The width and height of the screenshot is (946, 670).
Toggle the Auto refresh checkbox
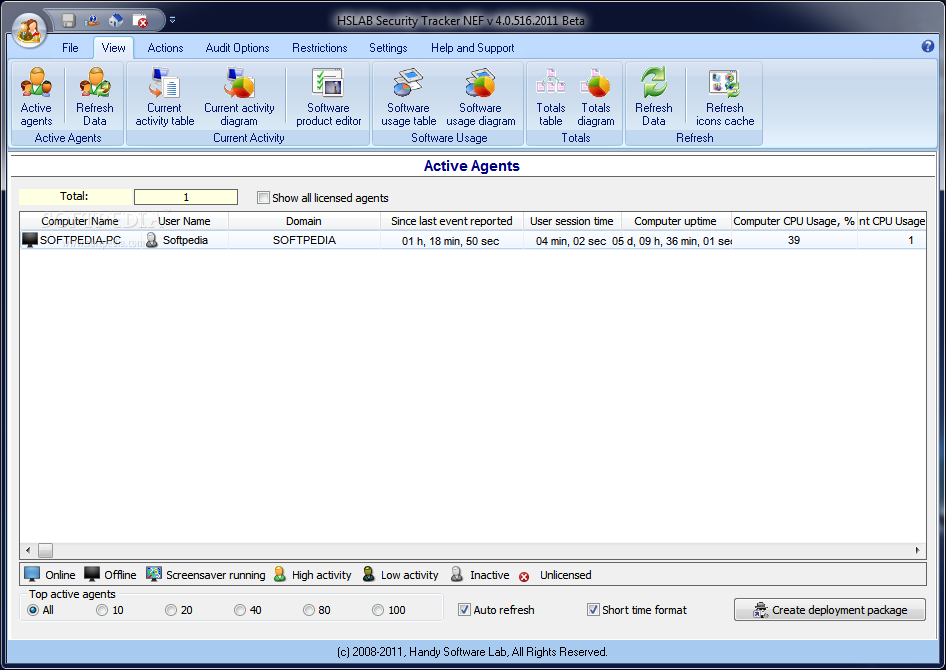(x=464, y=610)
